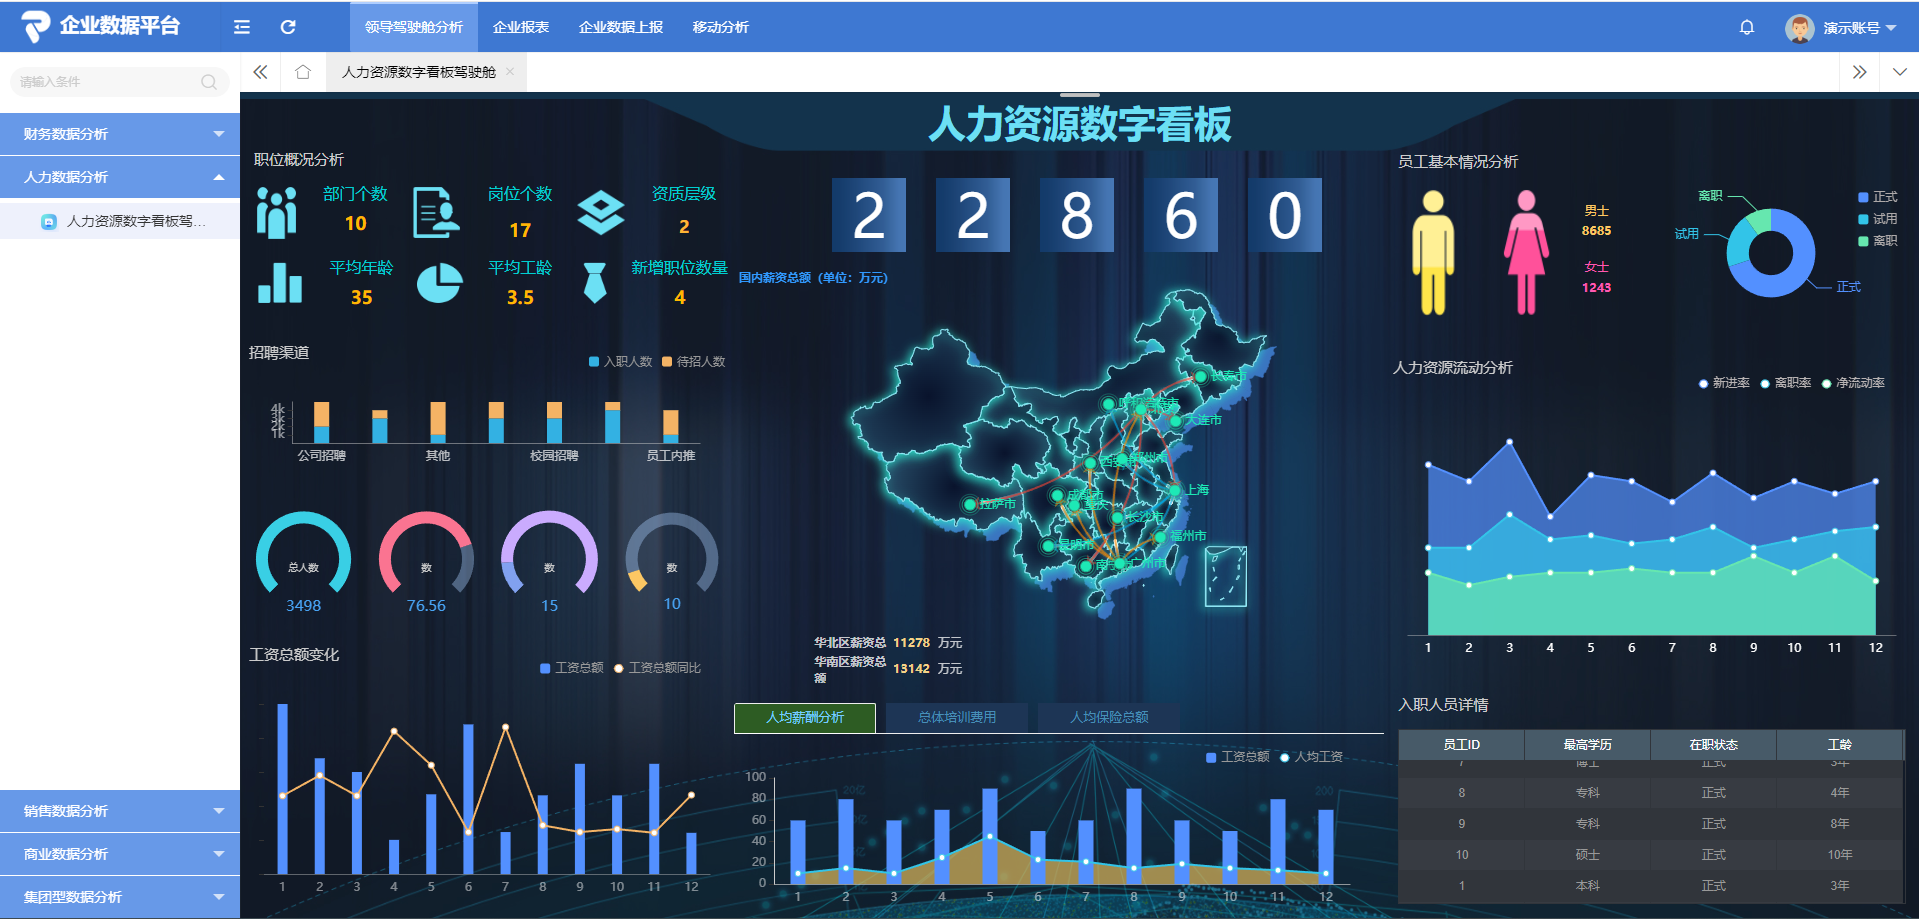Toggle 待招人数 legend in recruitment chart
This screenshot has width=1919, height=919.
click(x=693, y=361)
